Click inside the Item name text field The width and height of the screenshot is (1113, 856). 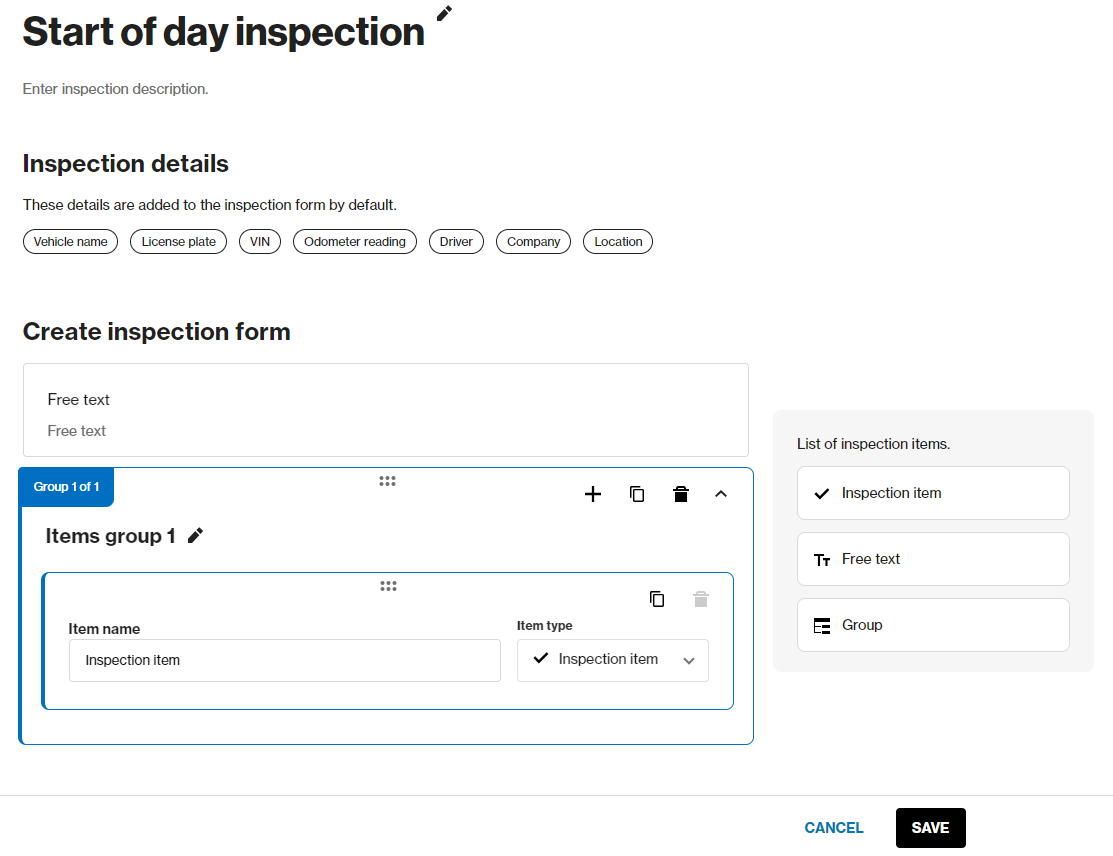coord(284,660)
